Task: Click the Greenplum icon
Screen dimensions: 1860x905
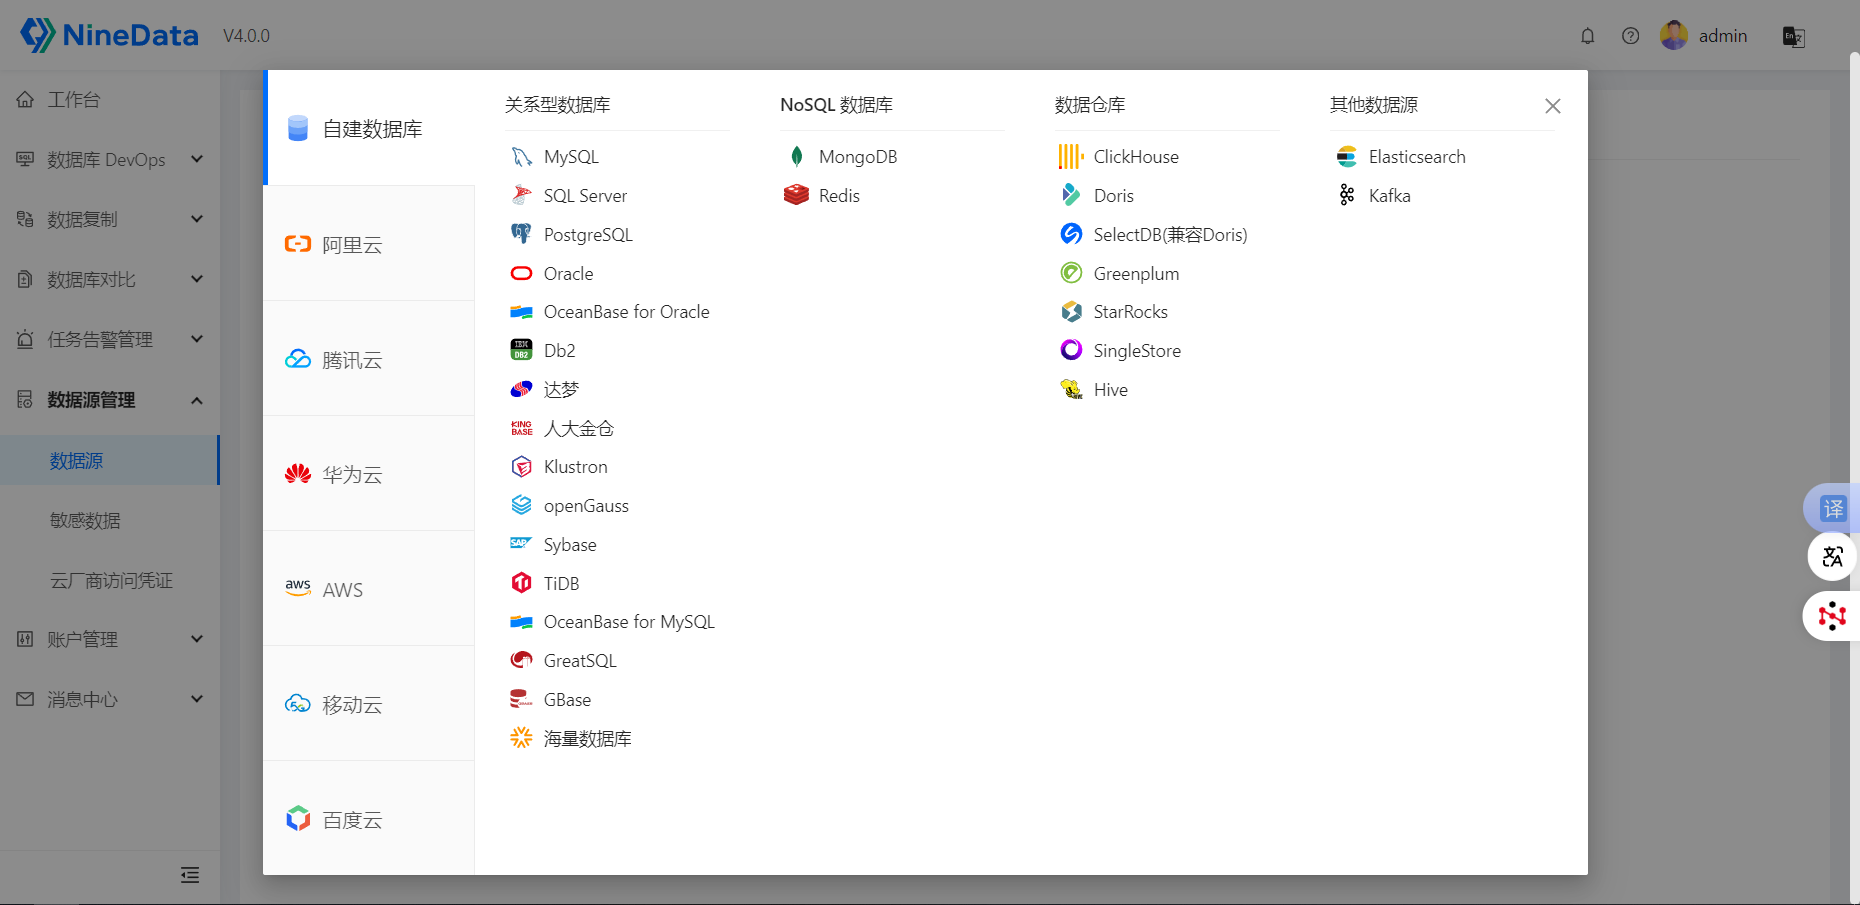Action: [1071, 274]
